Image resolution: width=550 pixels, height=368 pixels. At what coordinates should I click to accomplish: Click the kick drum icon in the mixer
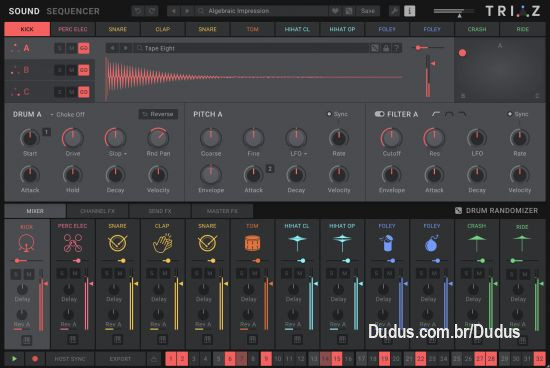(x=26, y=243)
